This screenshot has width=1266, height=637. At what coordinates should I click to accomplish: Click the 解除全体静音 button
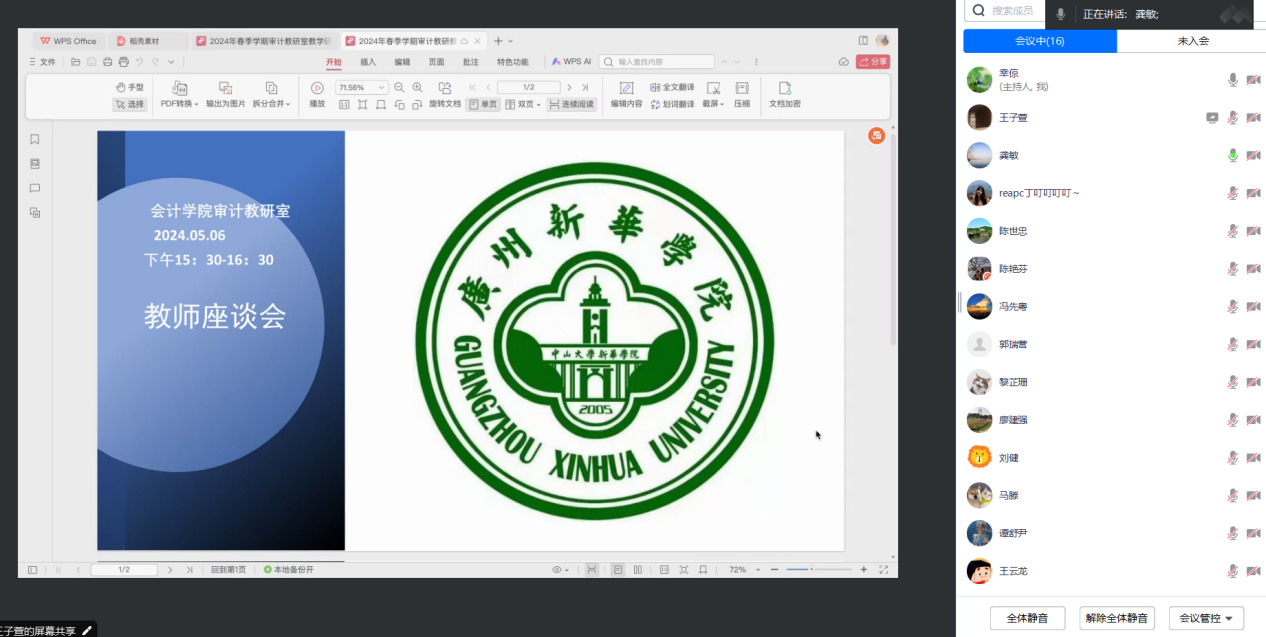click(1117, 618)
